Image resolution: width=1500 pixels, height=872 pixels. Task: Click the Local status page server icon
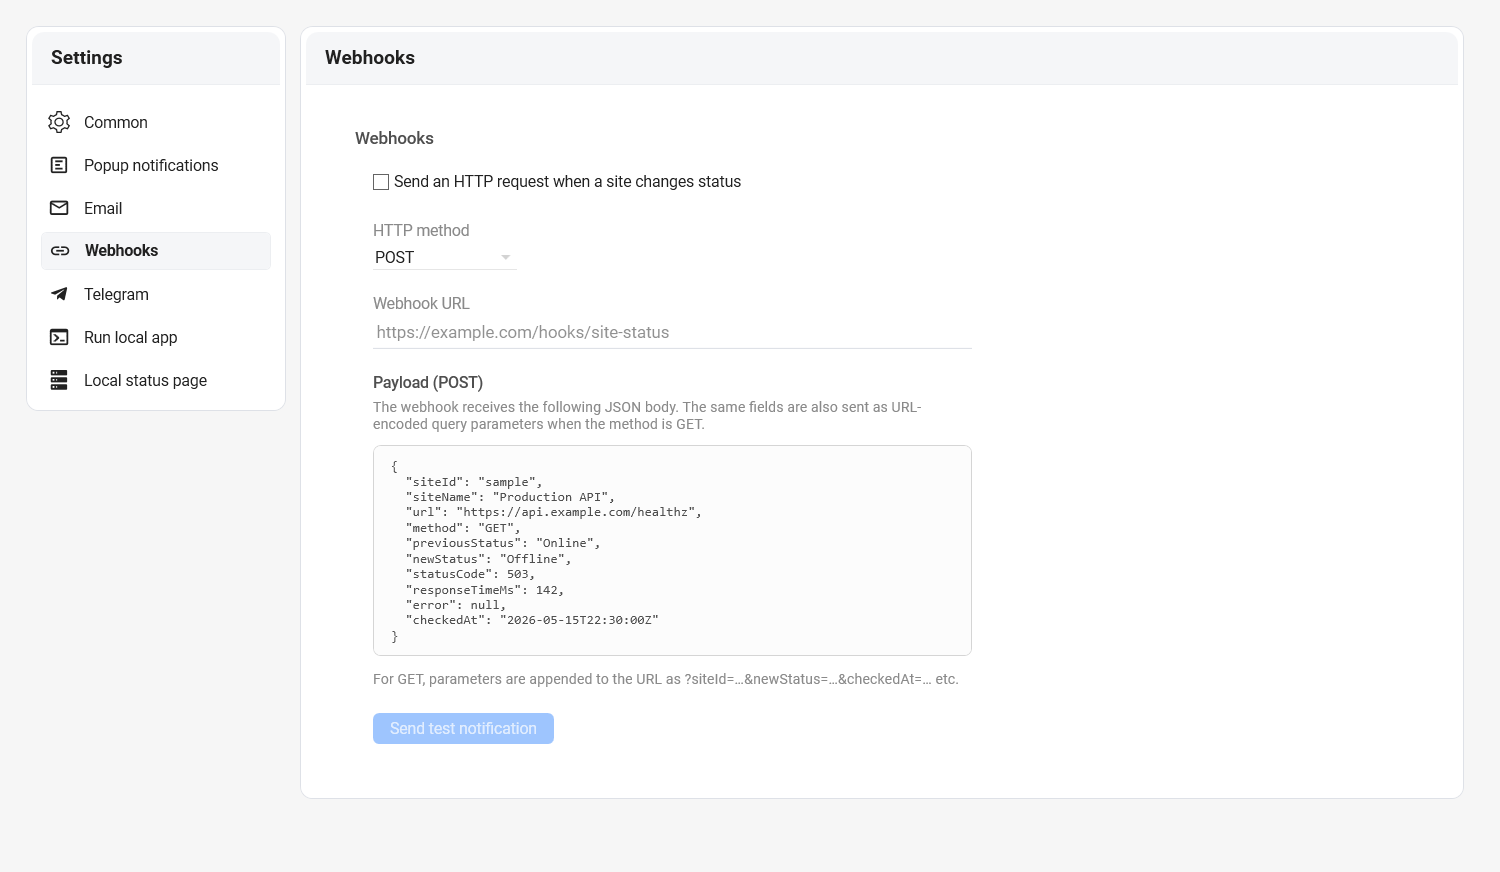pos(59,380)
